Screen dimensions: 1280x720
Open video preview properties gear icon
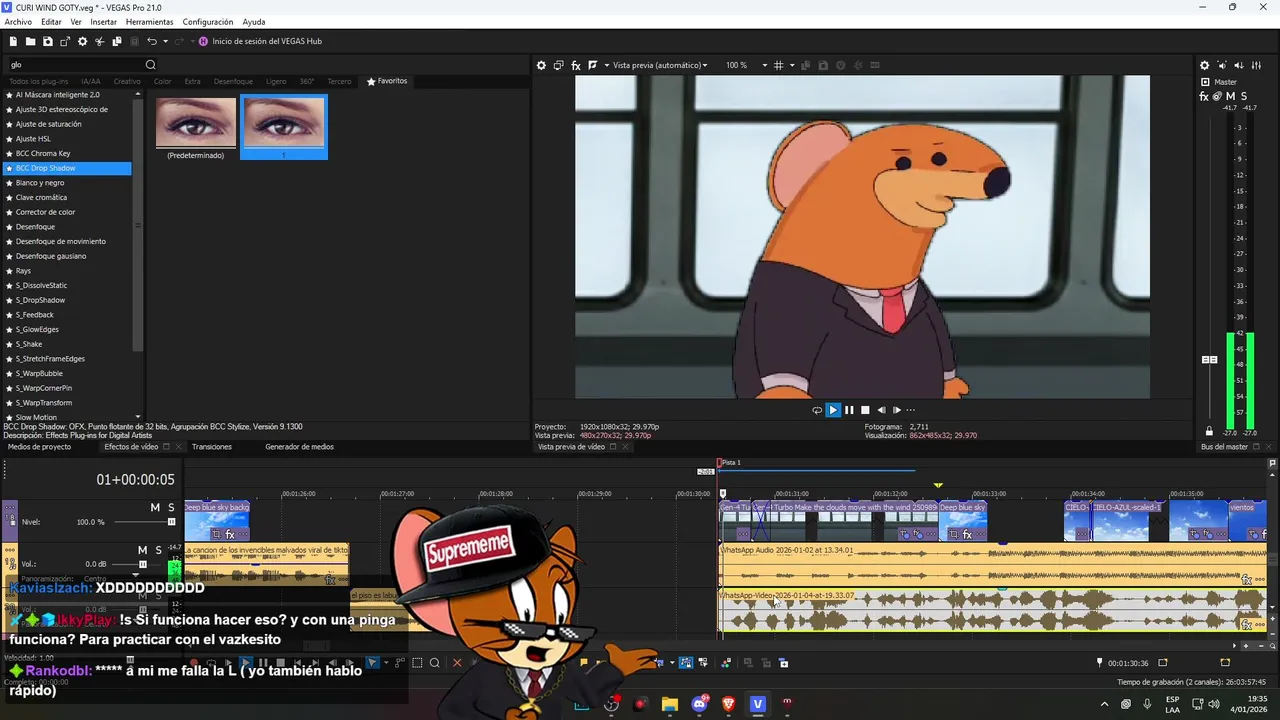point(541,65)
